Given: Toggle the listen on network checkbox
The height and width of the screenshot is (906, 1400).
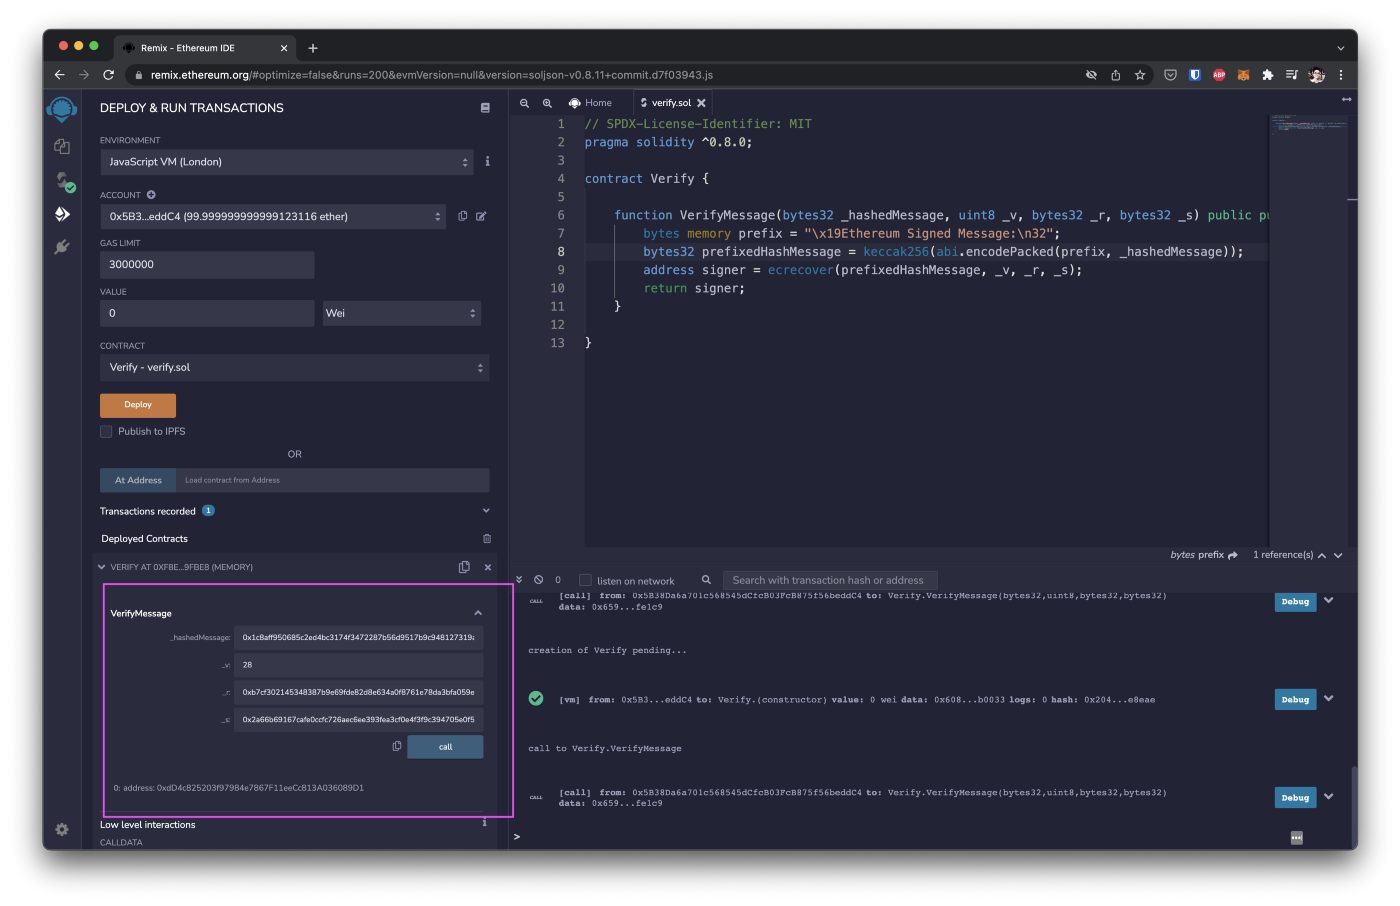Looking at the screenshot, I should pos(586,580).
